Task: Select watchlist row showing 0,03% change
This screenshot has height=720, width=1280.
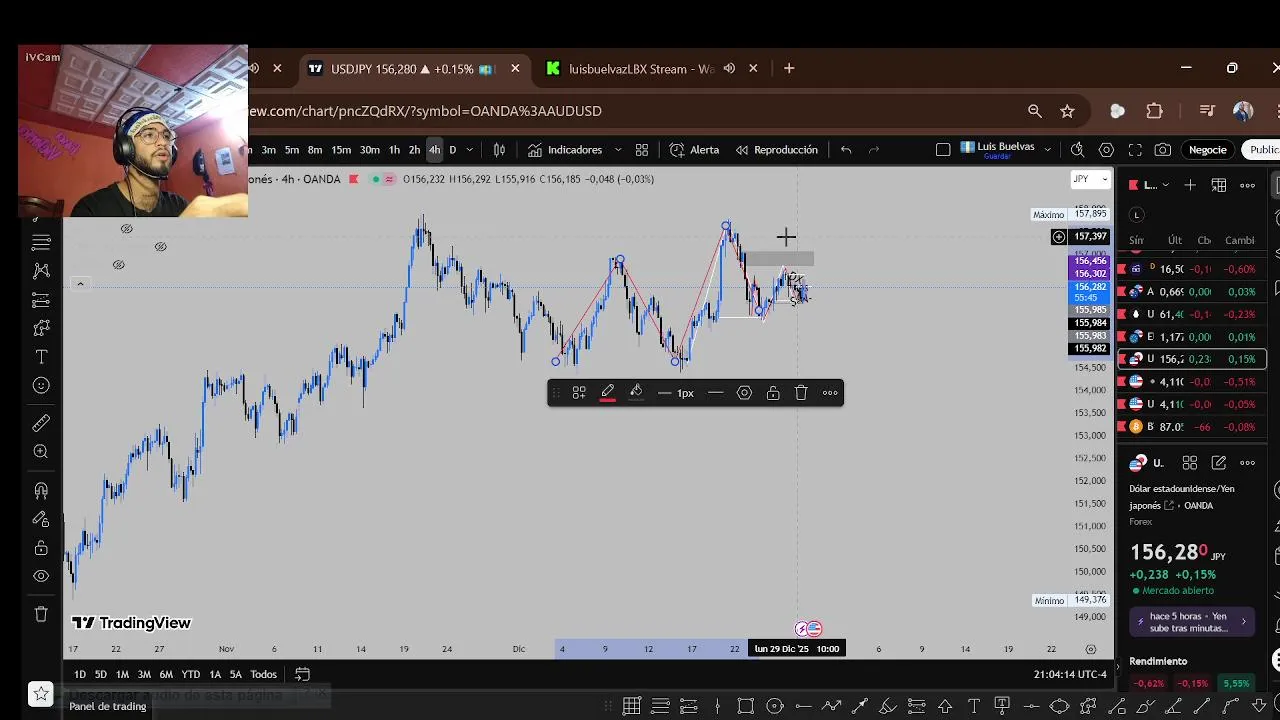Action: [x=1192, y=292]
